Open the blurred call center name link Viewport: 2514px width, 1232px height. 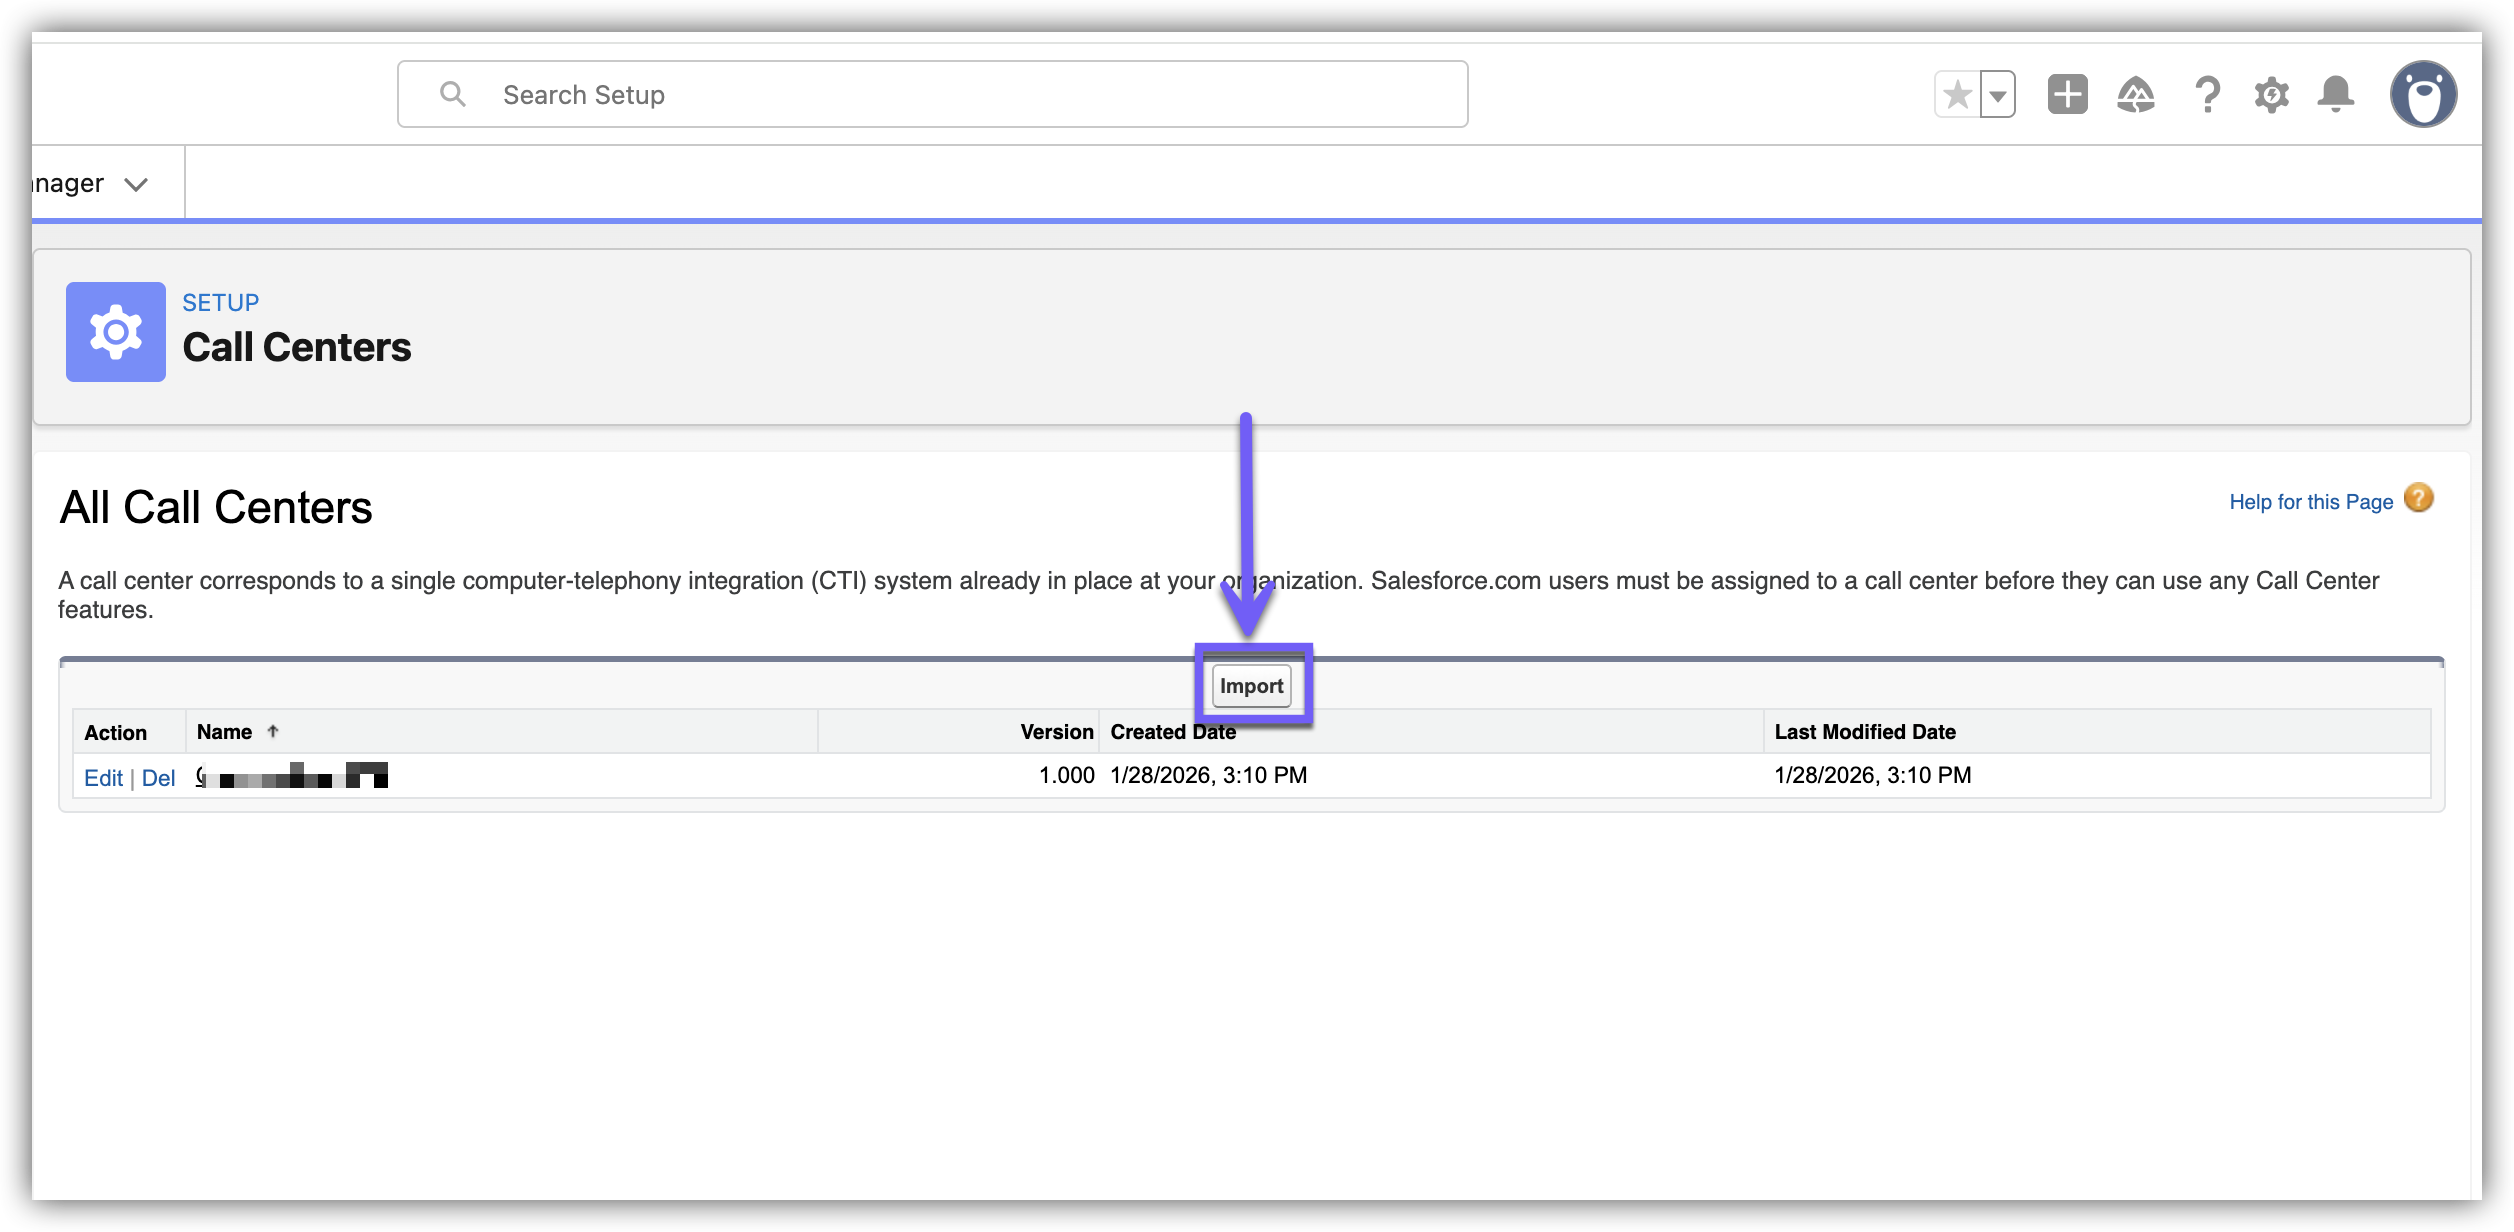(292, 776)
